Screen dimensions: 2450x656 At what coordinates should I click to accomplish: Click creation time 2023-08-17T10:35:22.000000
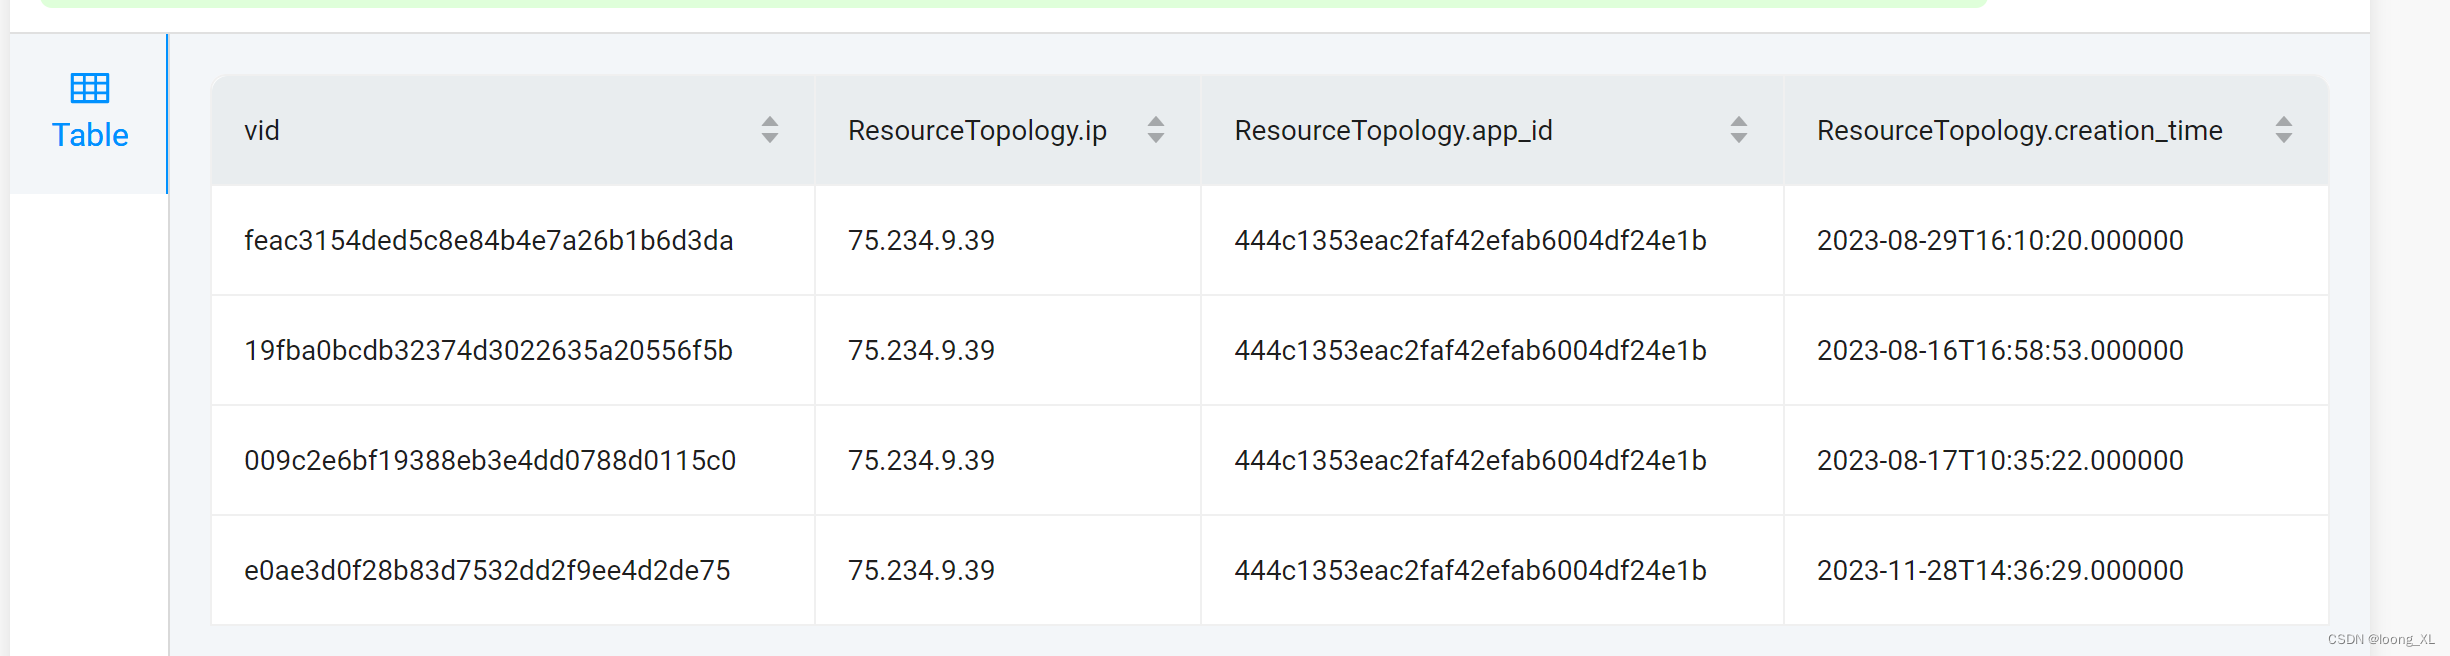coord(1999,461)
